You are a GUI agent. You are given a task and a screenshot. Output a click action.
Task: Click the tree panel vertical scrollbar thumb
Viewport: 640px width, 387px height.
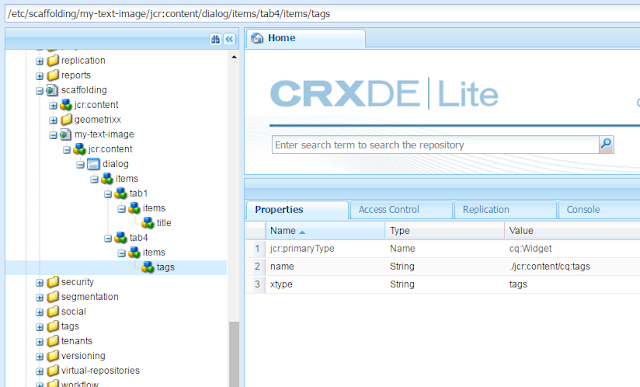(x=234, y=354)
